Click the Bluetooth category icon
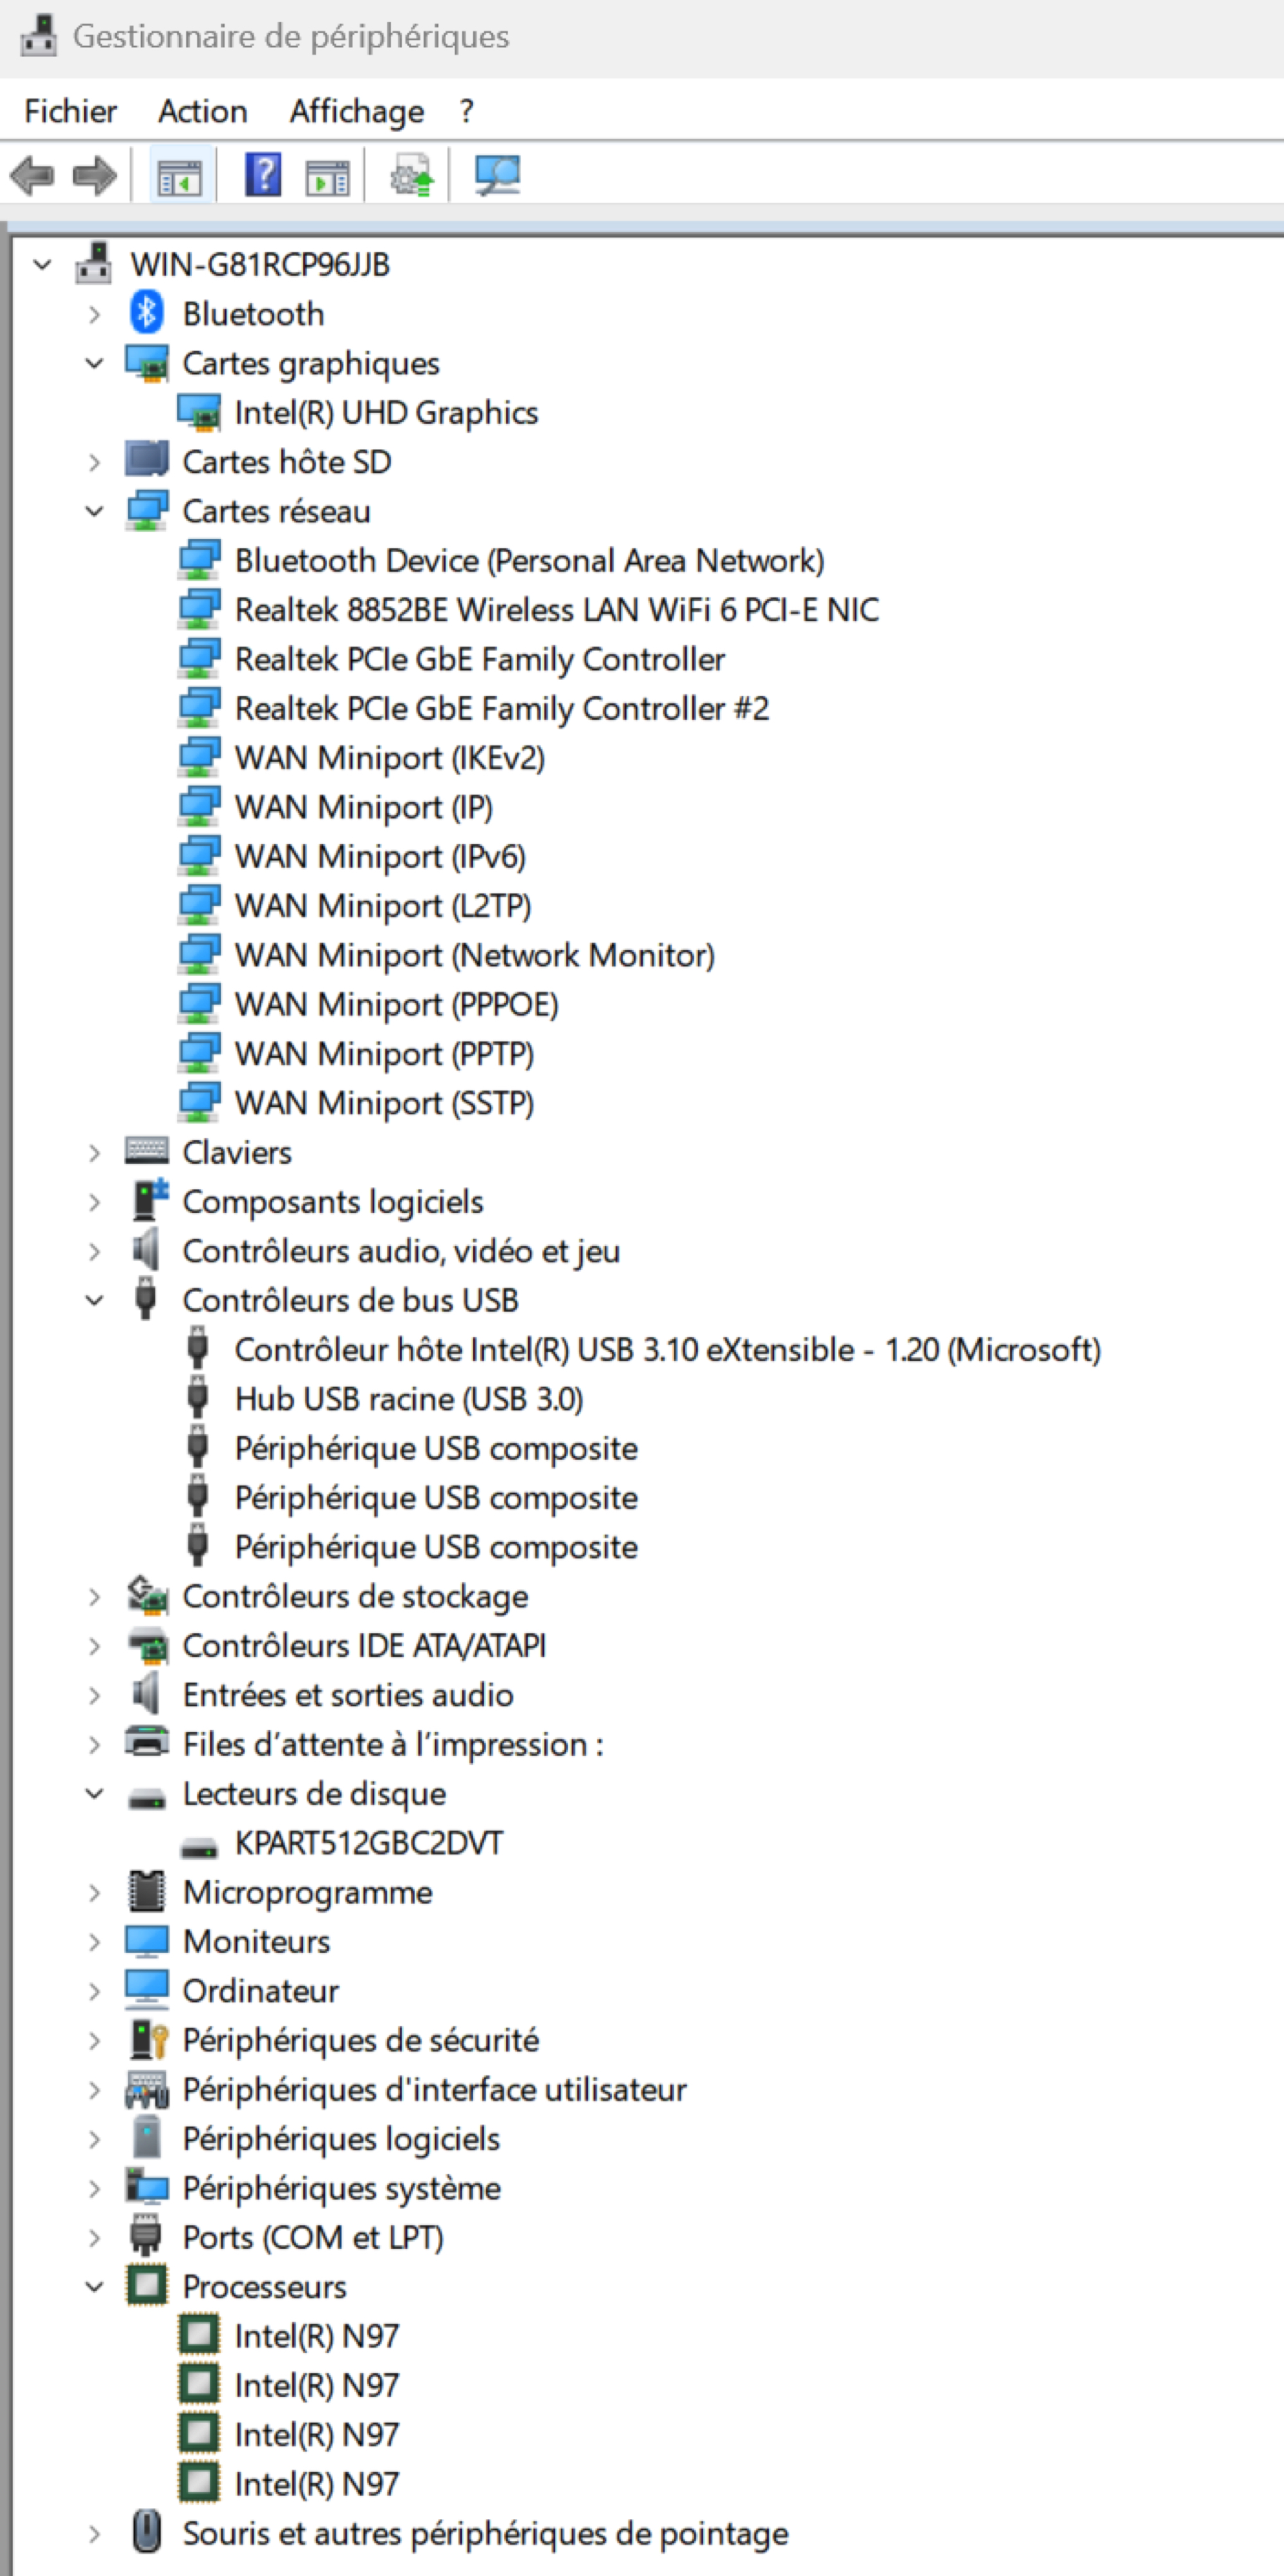 pyautogui.click(x=147, y=313)
